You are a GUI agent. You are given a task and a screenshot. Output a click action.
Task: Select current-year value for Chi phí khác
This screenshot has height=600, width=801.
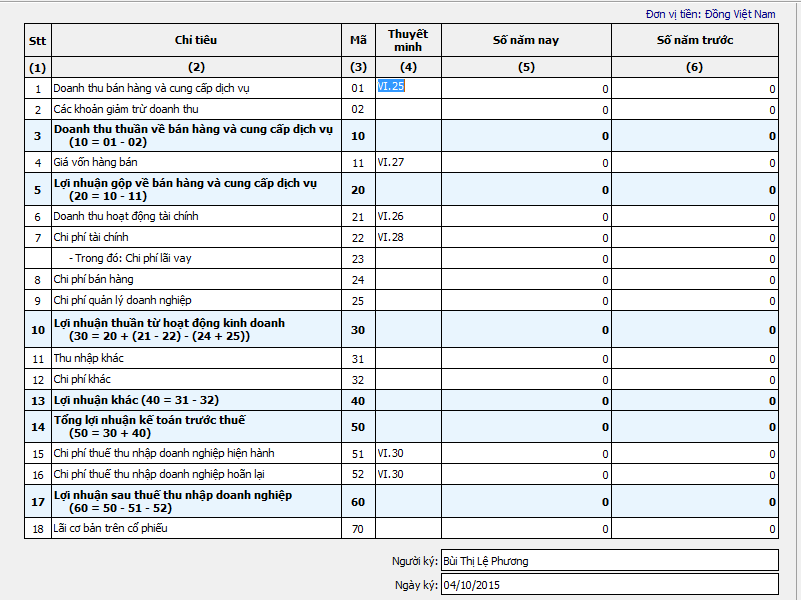(x=527, y=380)
